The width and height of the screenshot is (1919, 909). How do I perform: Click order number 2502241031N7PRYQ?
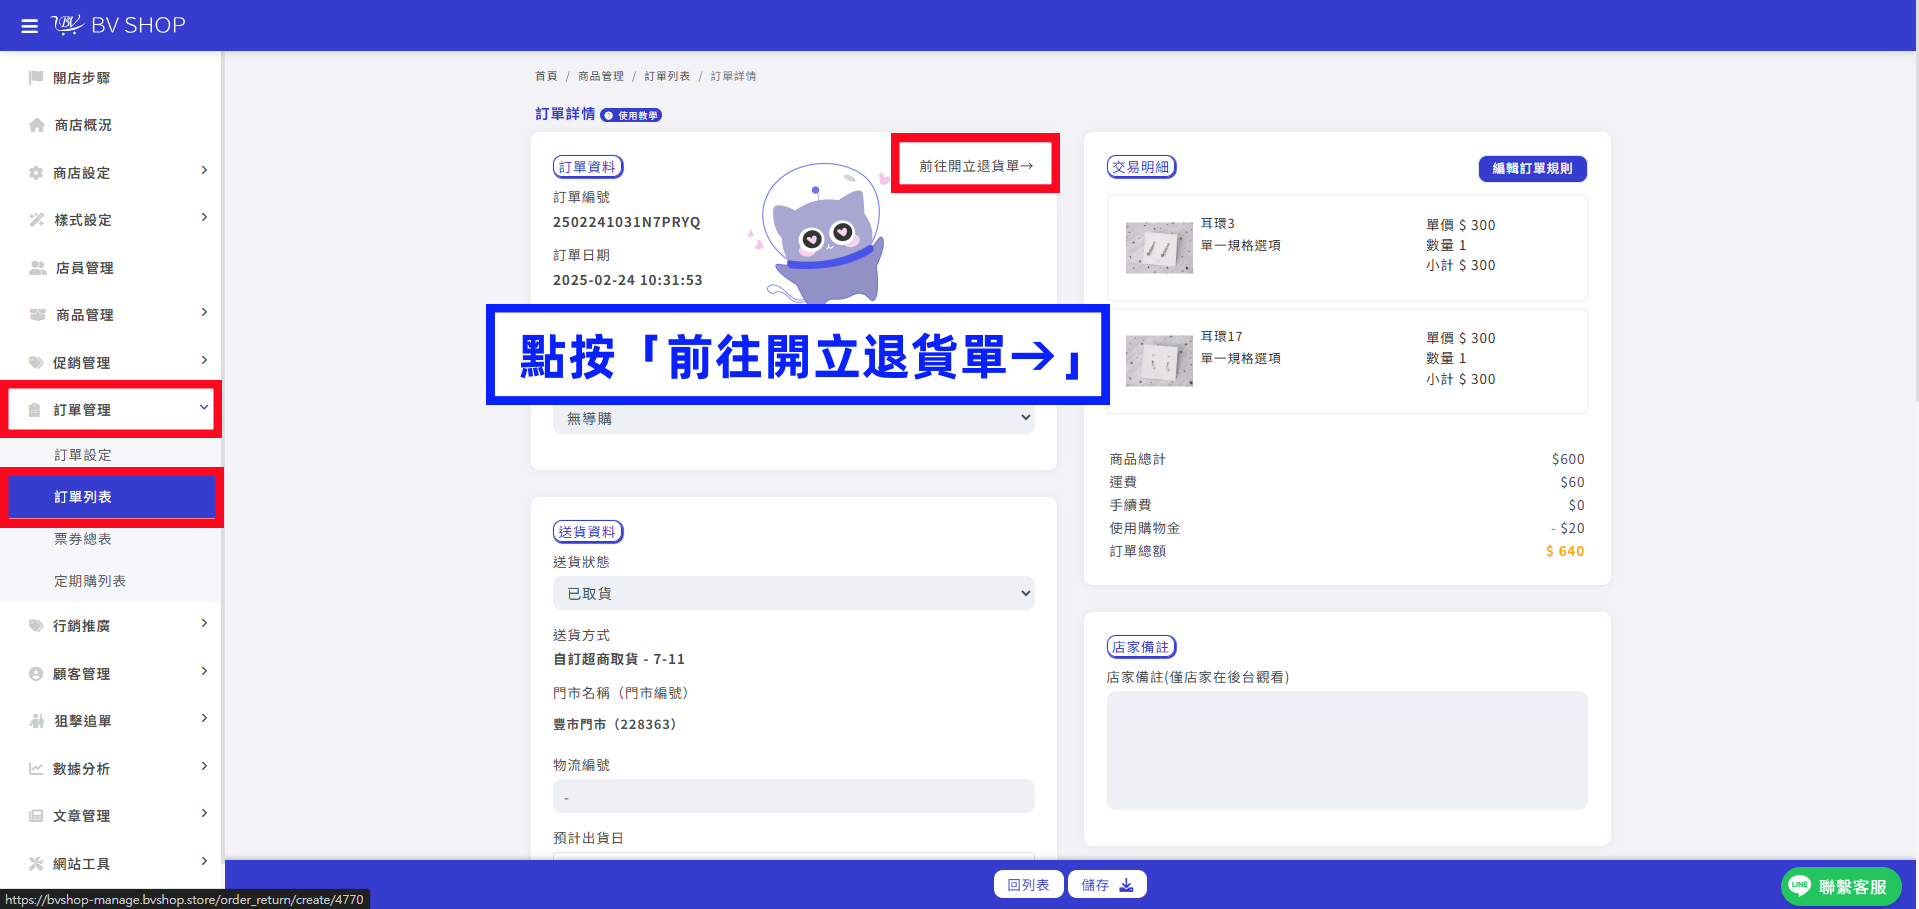[x=627, y=222]
